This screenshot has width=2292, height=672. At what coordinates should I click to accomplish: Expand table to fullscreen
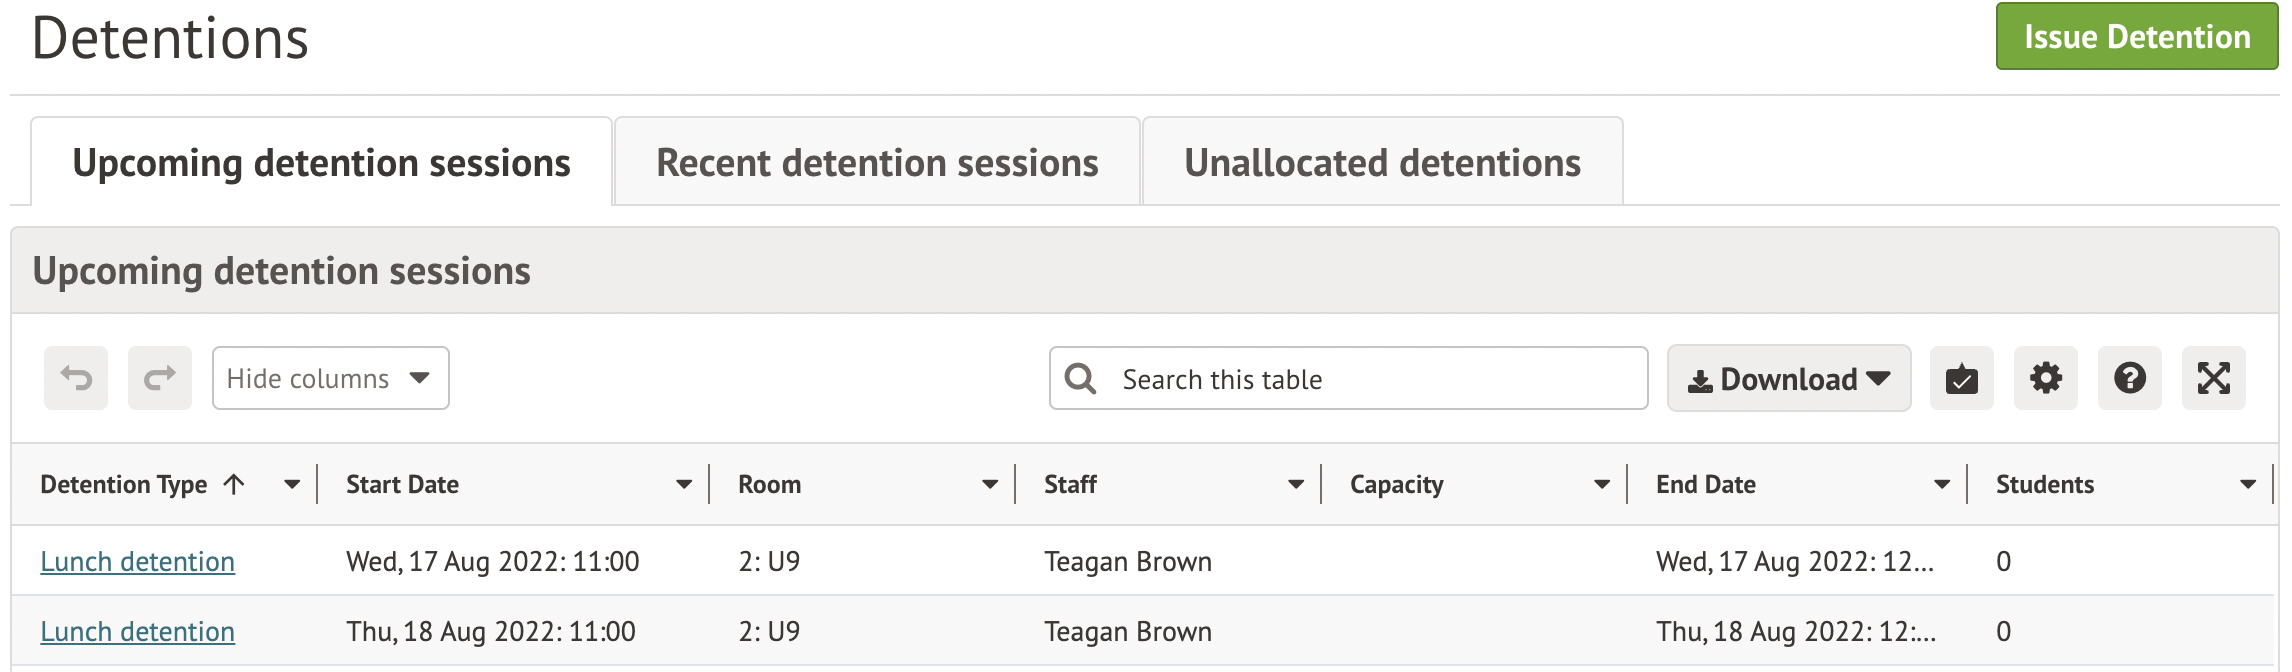(x=2213, y=379)
